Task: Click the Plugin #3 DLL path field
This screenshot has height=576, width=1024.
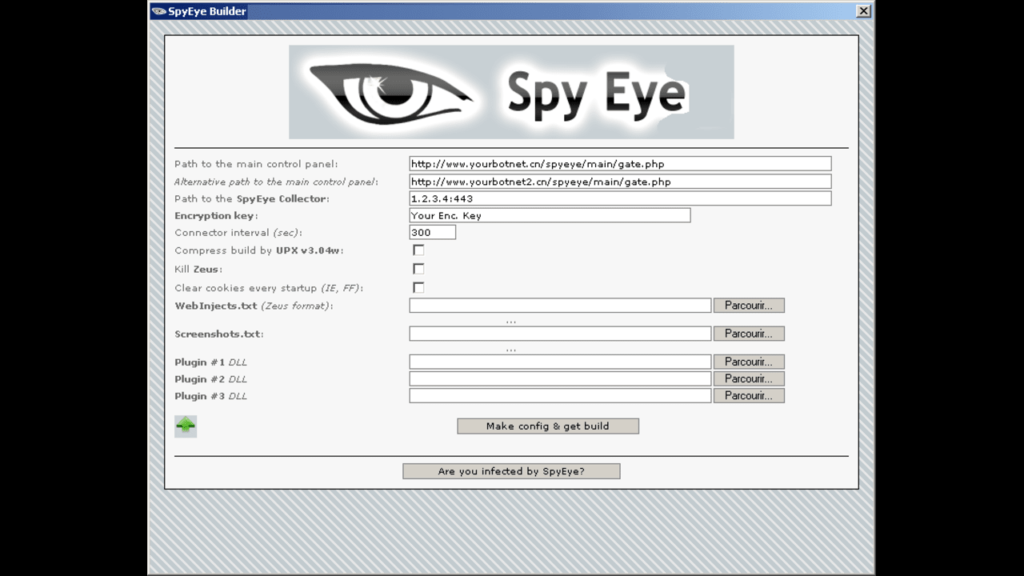Action: pyautogui.click(x=560, y=396)
